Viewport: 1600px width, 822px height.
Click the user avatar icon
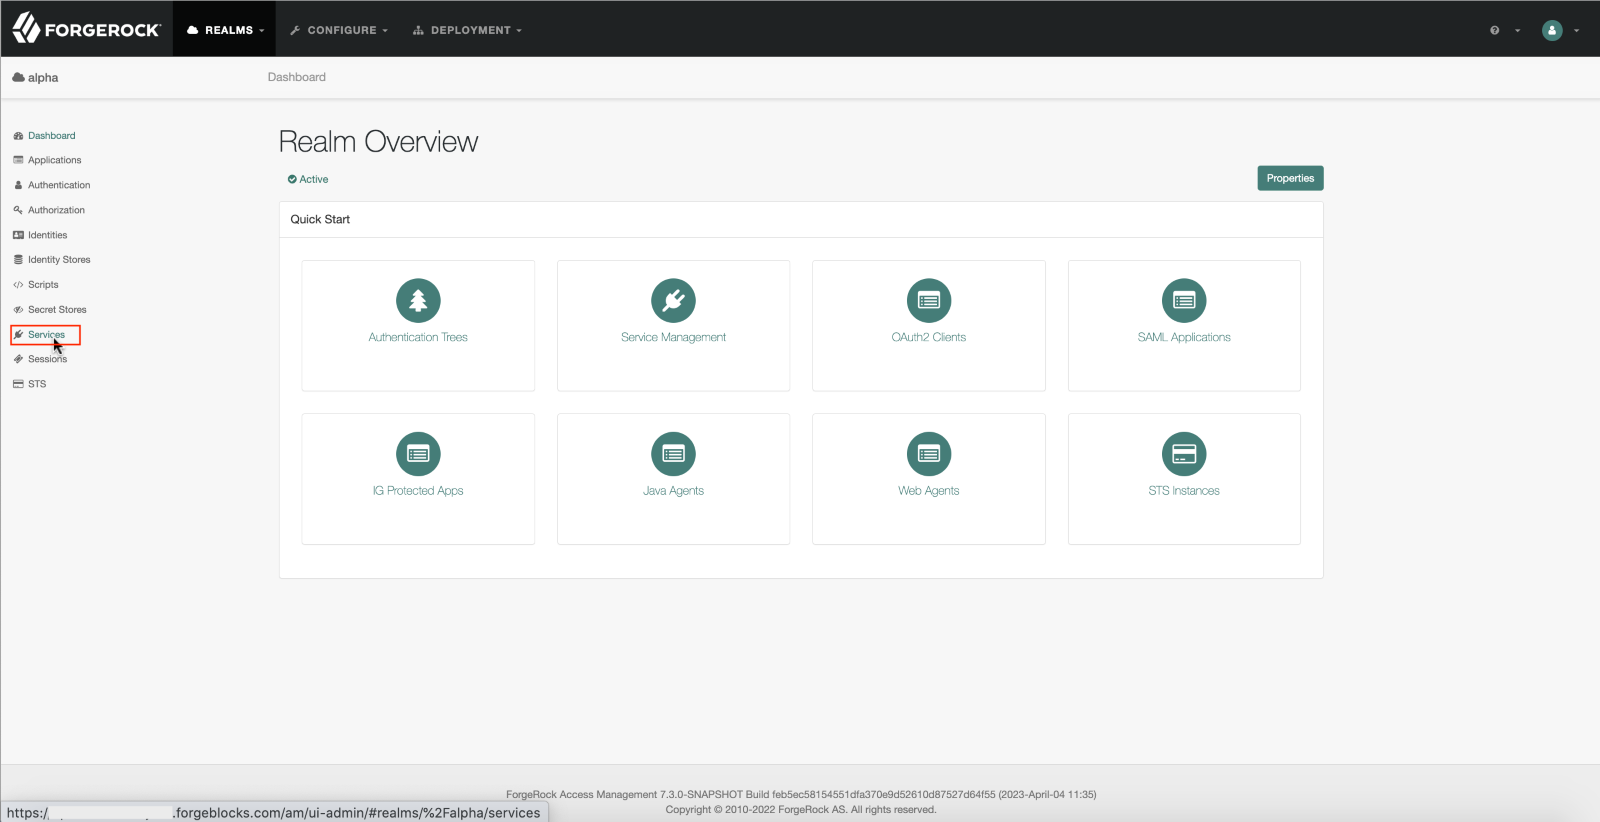pos(1552,30)
